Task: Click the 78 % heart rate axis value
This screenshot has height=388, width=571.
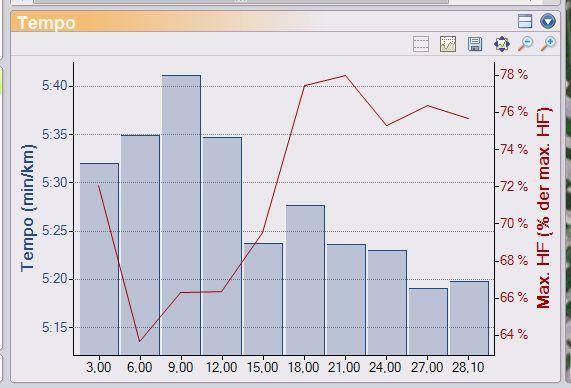Action: coord(514,74)
